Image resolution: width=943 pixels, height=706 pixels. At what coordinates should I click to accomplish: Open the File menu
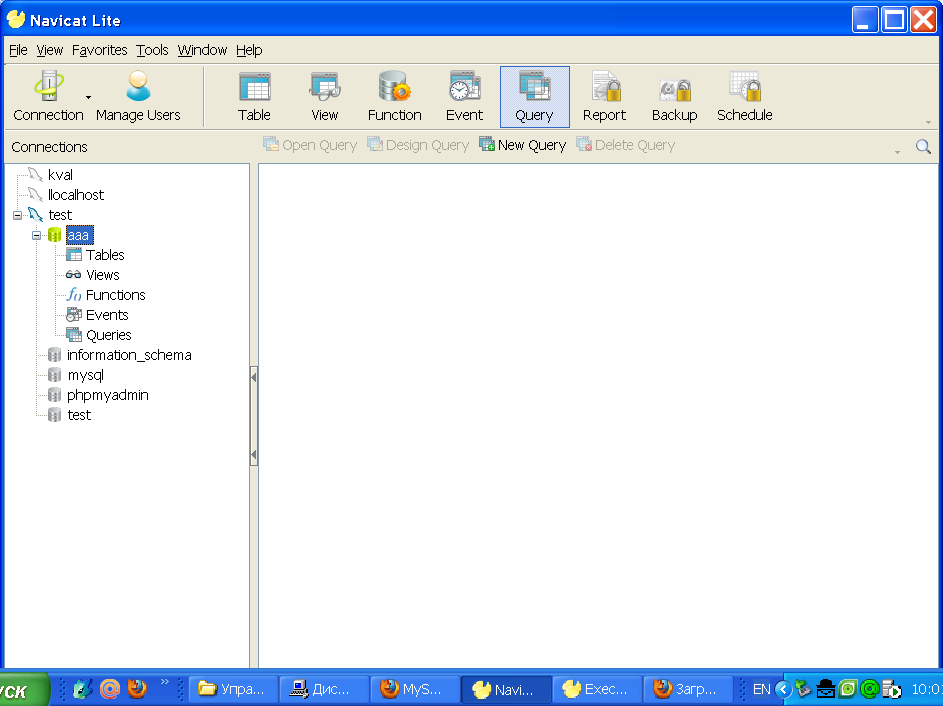18,50
